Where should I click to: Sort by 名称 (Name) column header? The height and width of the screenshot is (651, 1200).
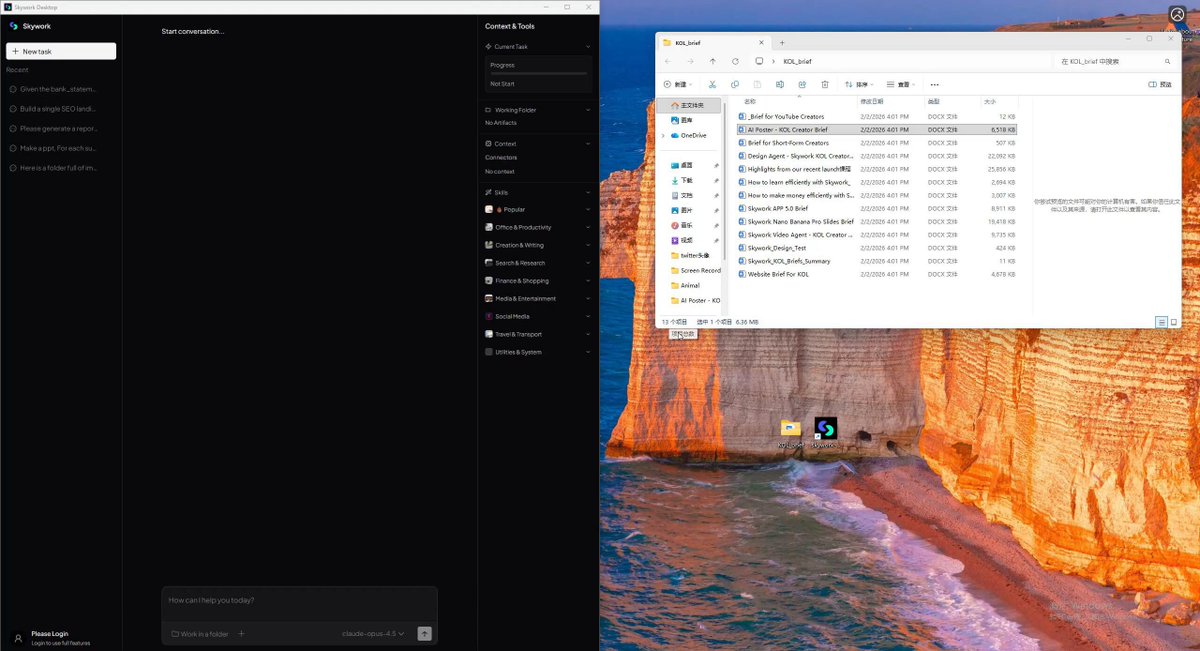tap(750, 101)
